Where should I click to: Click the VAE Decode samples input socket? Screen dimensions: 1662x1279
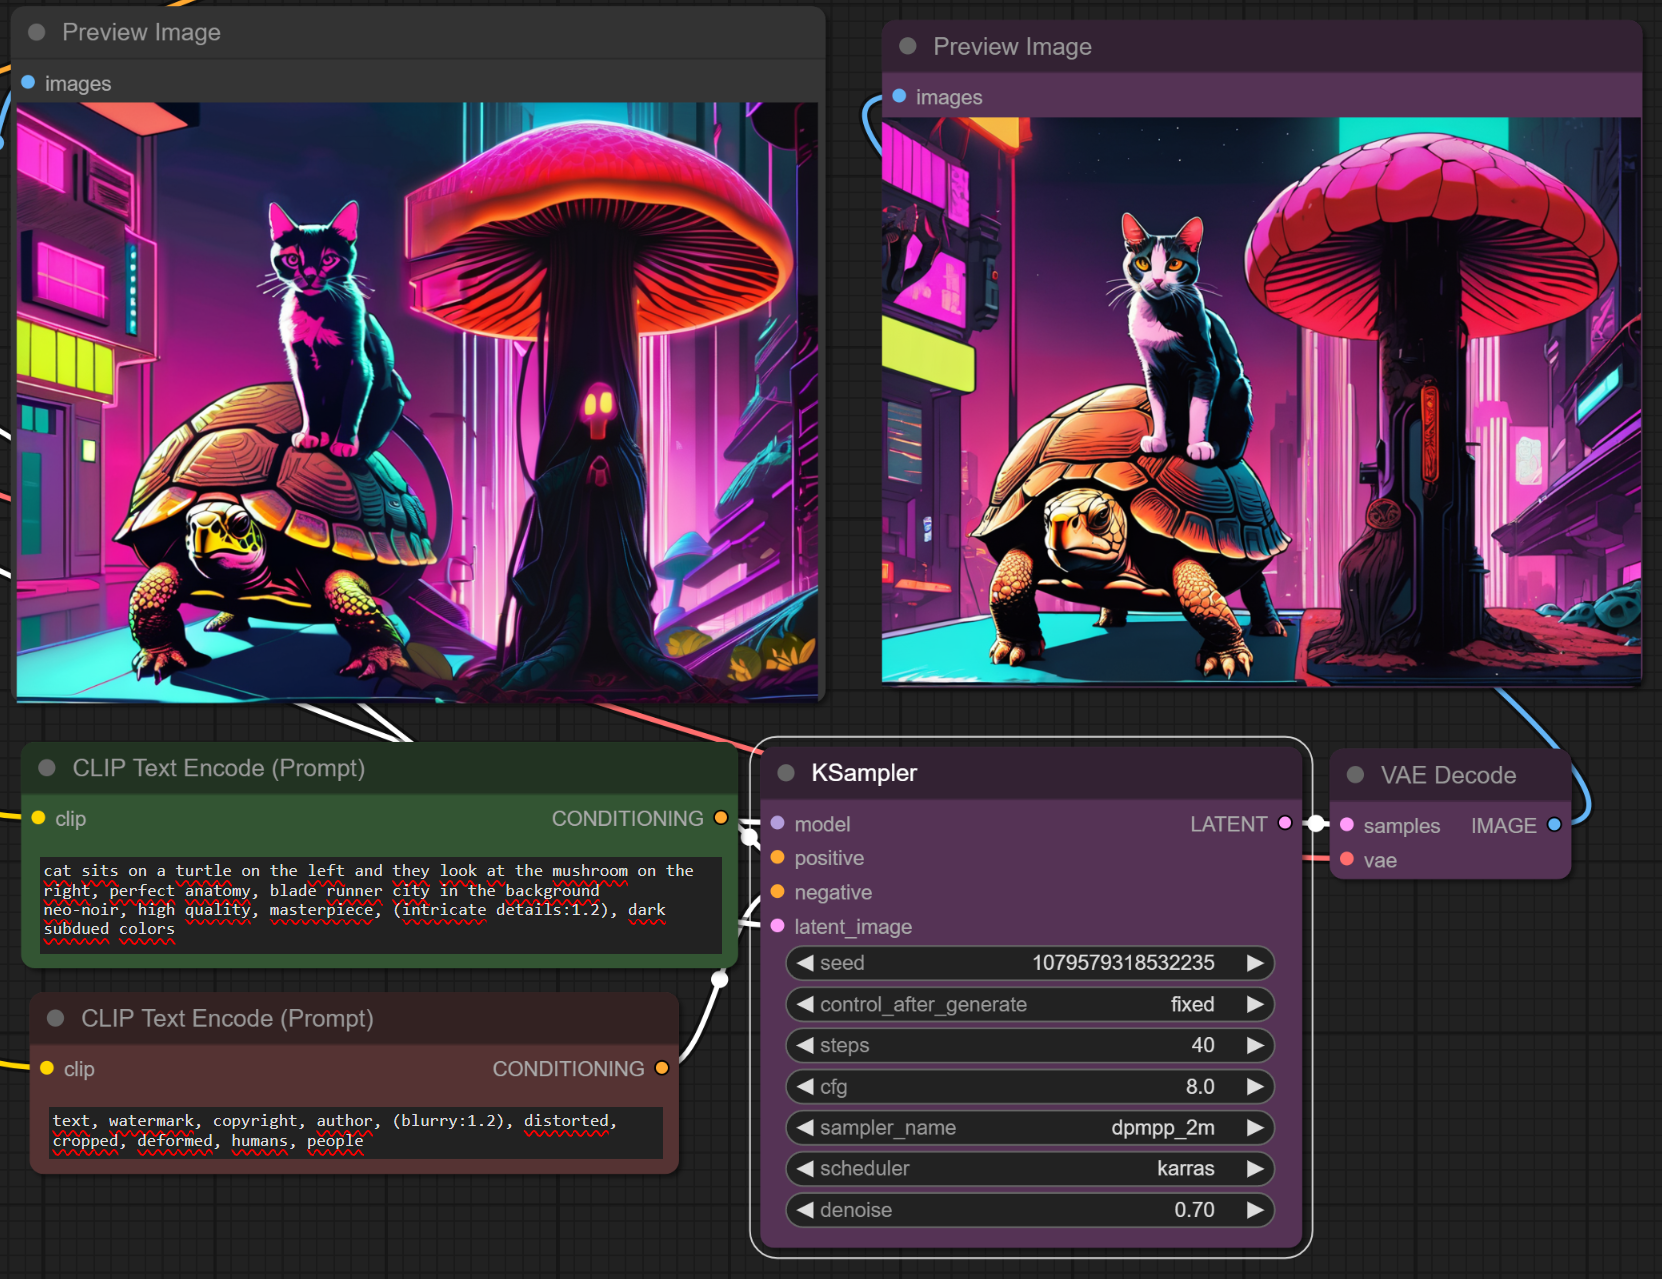click(1347, 825)
